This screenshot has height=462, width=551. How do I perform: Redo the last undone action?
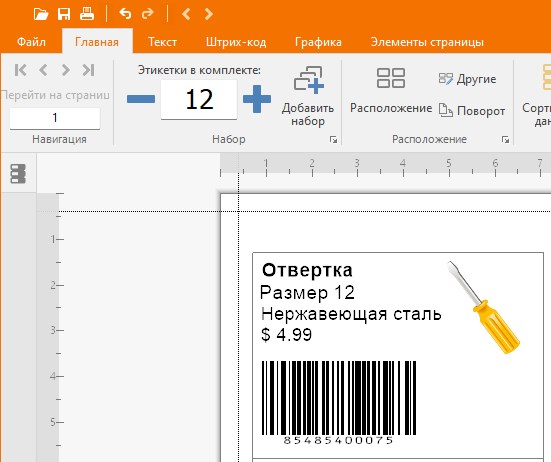[148, 14]
